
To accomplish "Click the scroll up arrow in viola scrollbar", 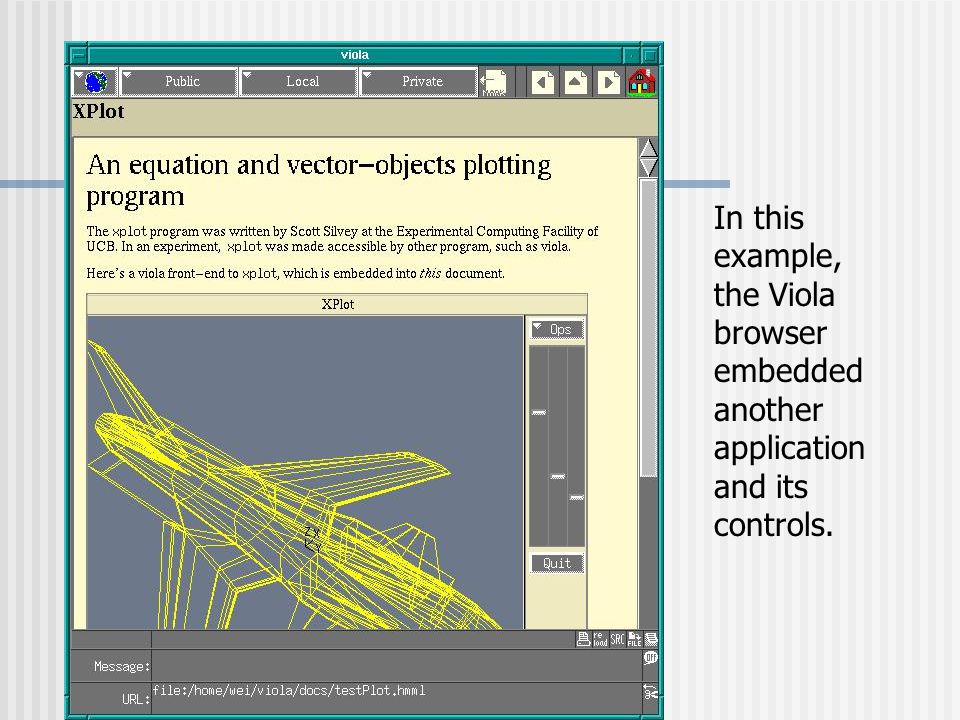I will pos(648,148).
